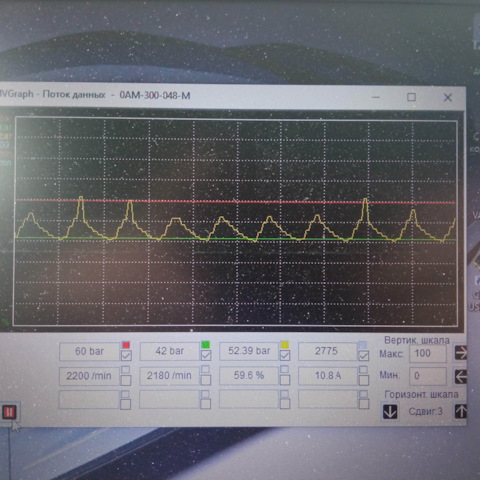
Task: Uncheck the 60 bar channel checkbox
Action: [x=126, y=356]
